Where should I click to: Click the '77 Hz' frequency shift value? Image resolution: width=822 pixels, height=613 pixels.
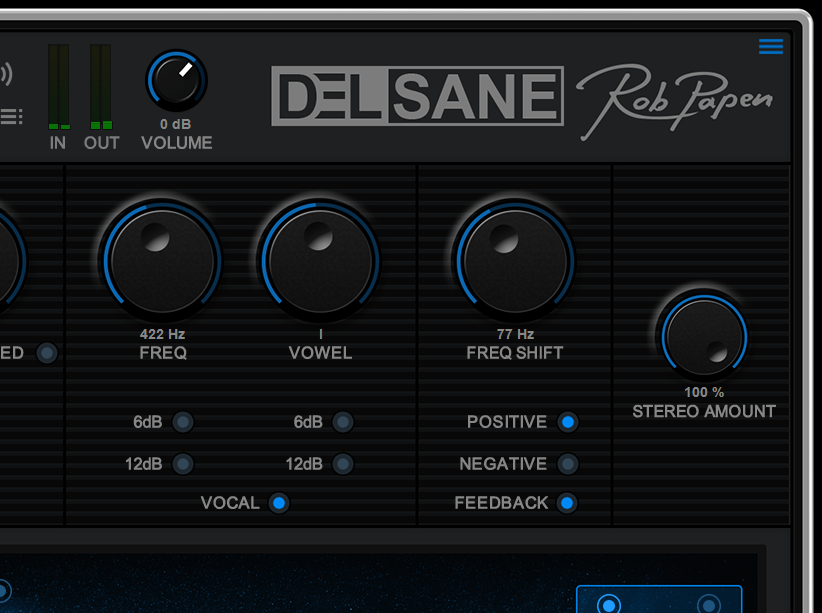515,334
